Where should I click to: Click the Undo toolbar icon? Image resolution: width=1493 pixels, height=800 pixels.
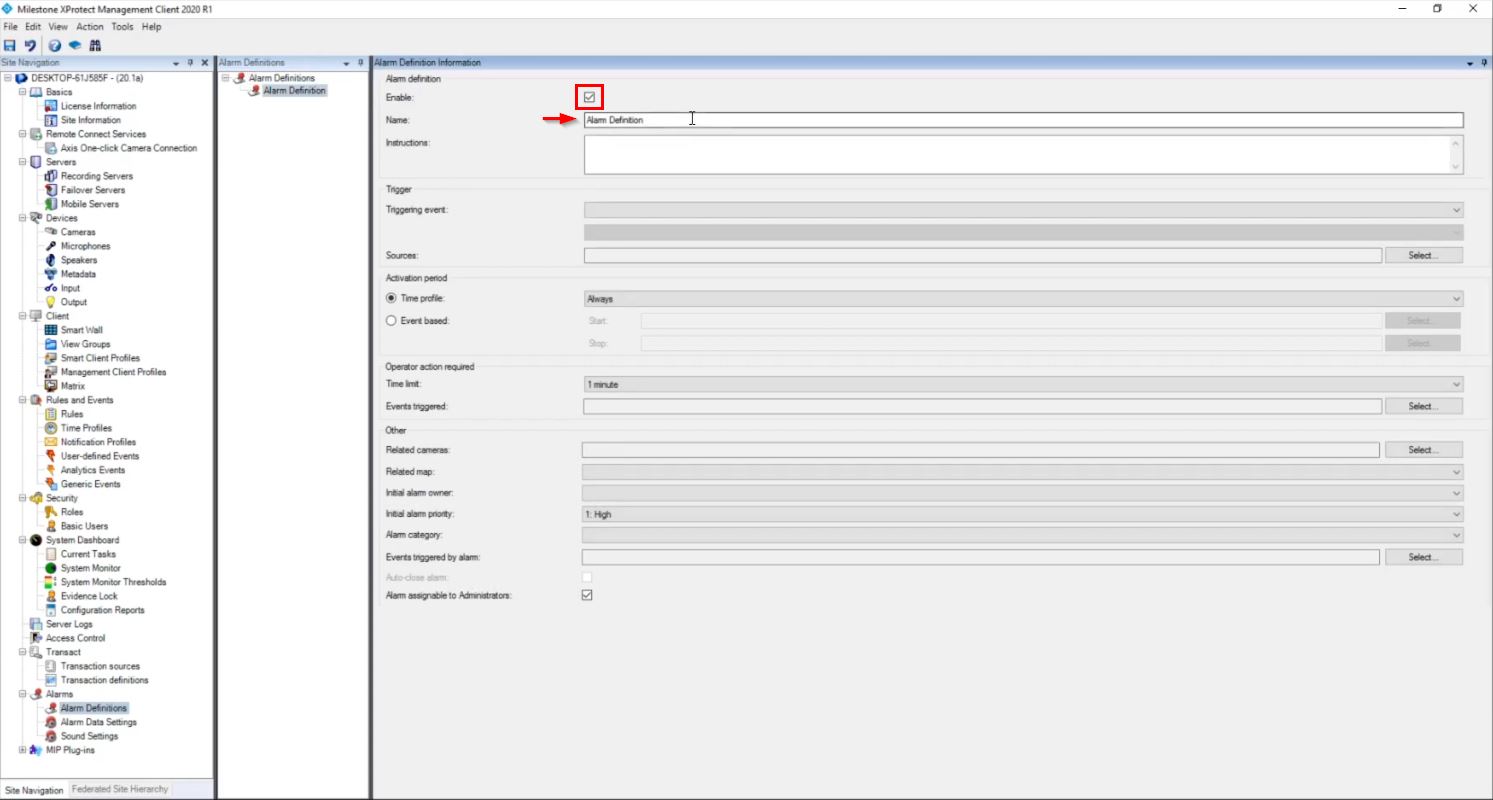30,45
